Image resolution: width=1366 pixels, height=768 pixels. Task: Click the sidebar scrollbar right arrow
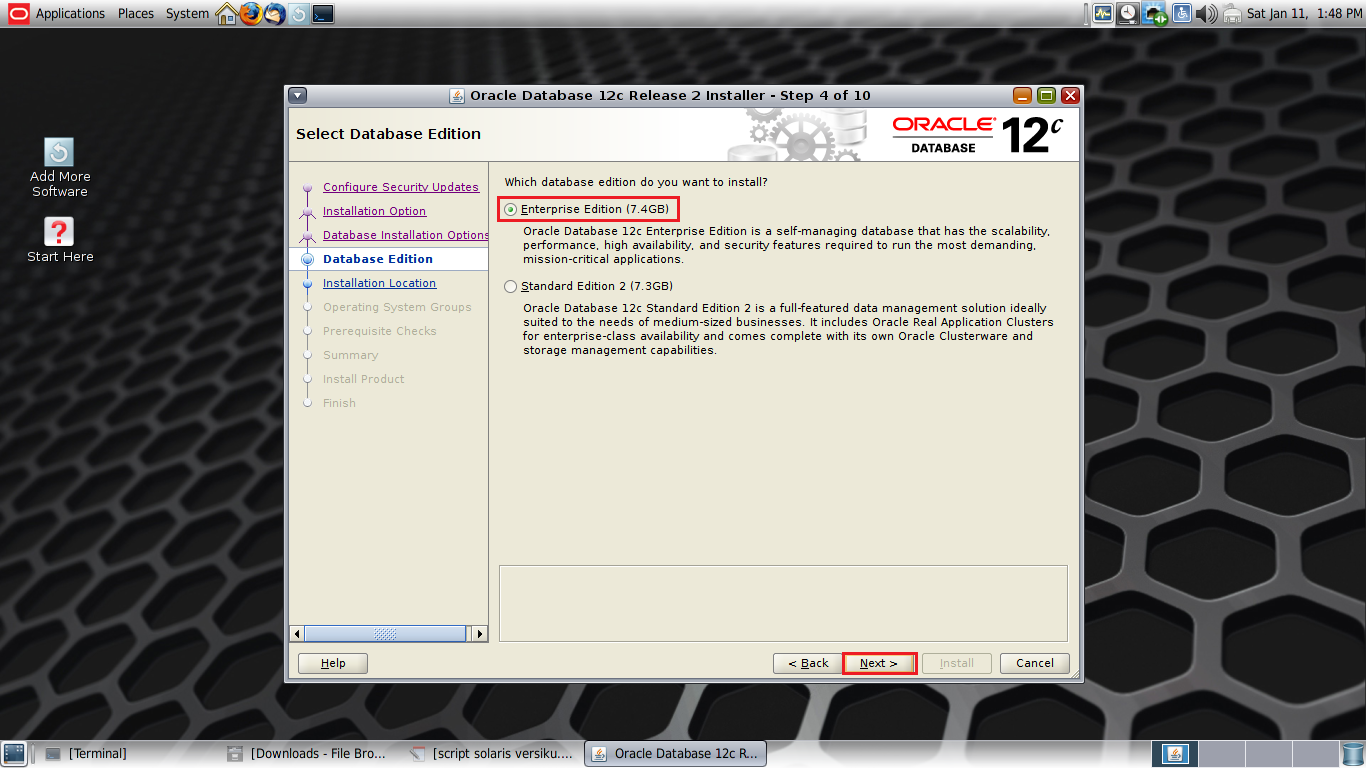point(480,634)
